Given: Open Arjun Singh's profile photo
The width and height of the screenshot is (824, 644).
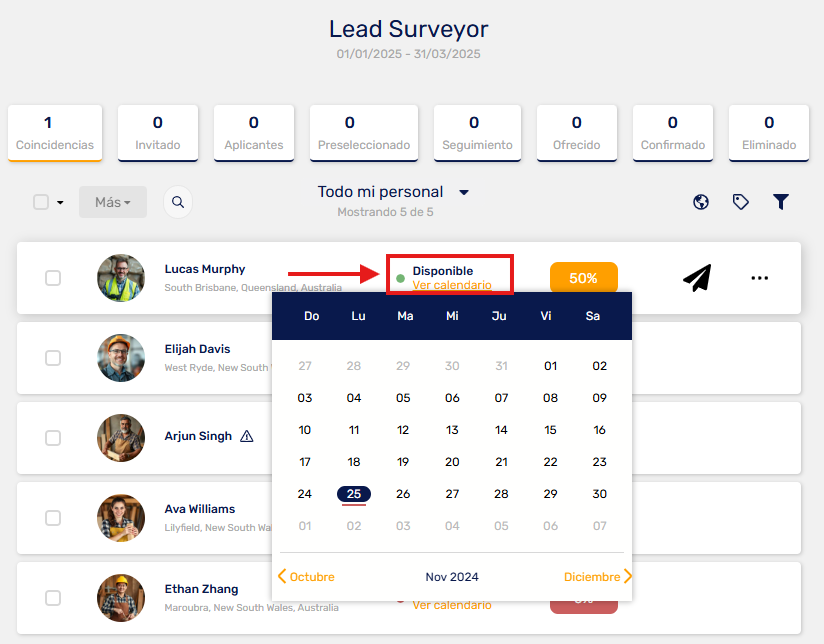Looking at the screenshot, I should 121,438.
